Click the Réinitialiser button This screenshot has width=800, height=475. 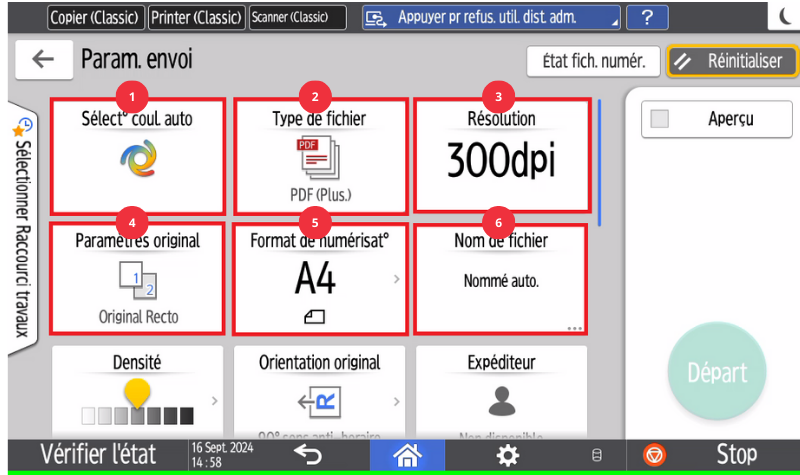(x=732, y=61)
